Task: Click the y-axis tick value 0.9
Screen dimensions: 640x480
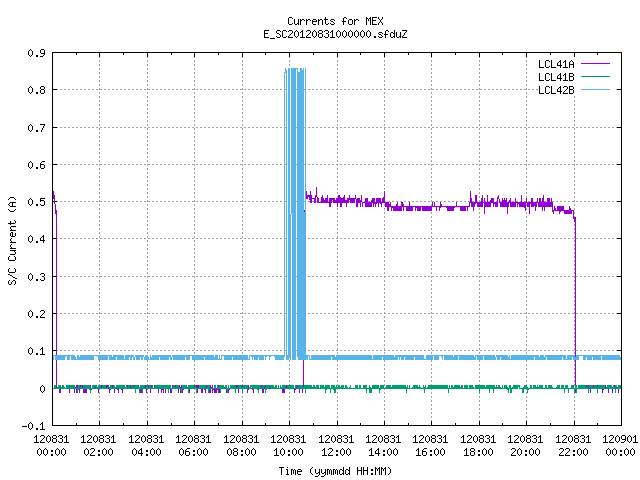Action: (x=36, y=53)
